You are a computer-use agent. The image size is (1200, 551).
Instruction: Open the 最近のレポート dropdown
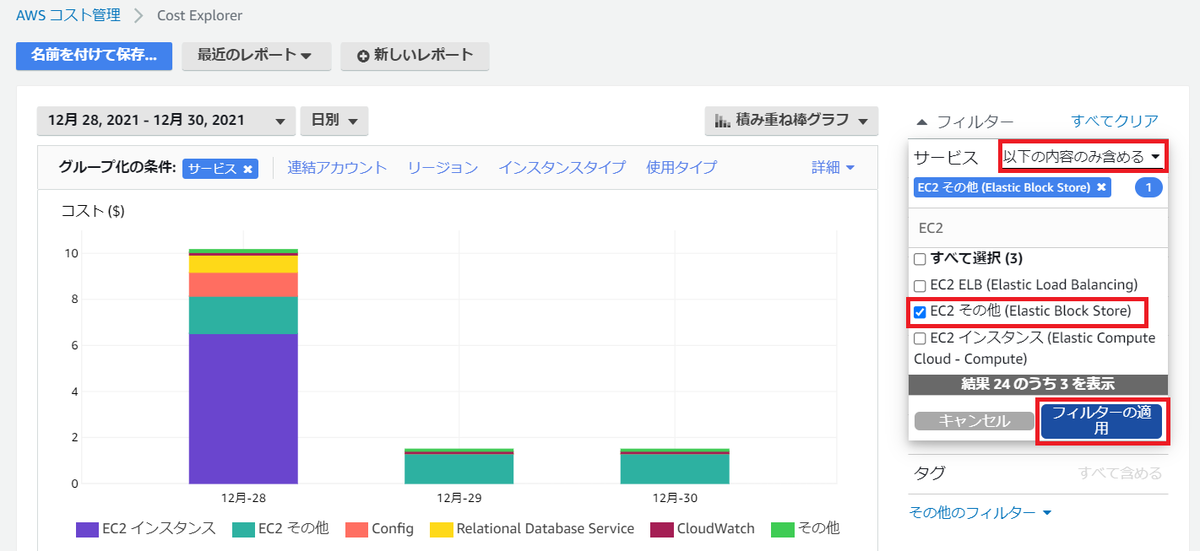tap(256, 56)
